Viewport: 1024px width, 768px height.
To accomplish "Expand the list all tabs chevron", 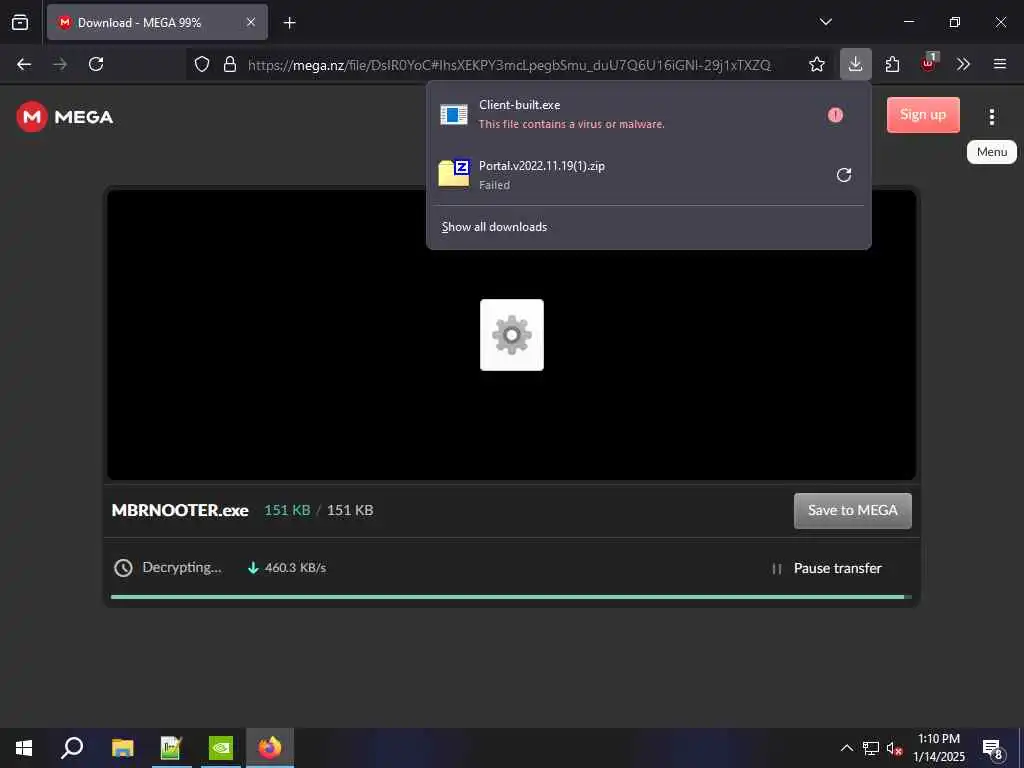I will 825,22.
